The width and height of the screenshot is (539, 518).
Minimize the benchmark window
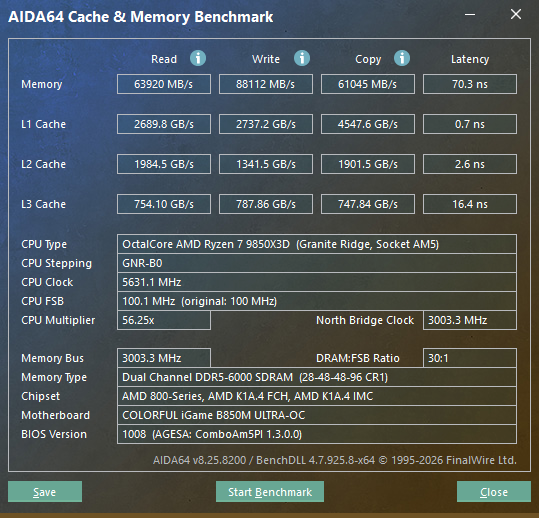coord(470,14)
